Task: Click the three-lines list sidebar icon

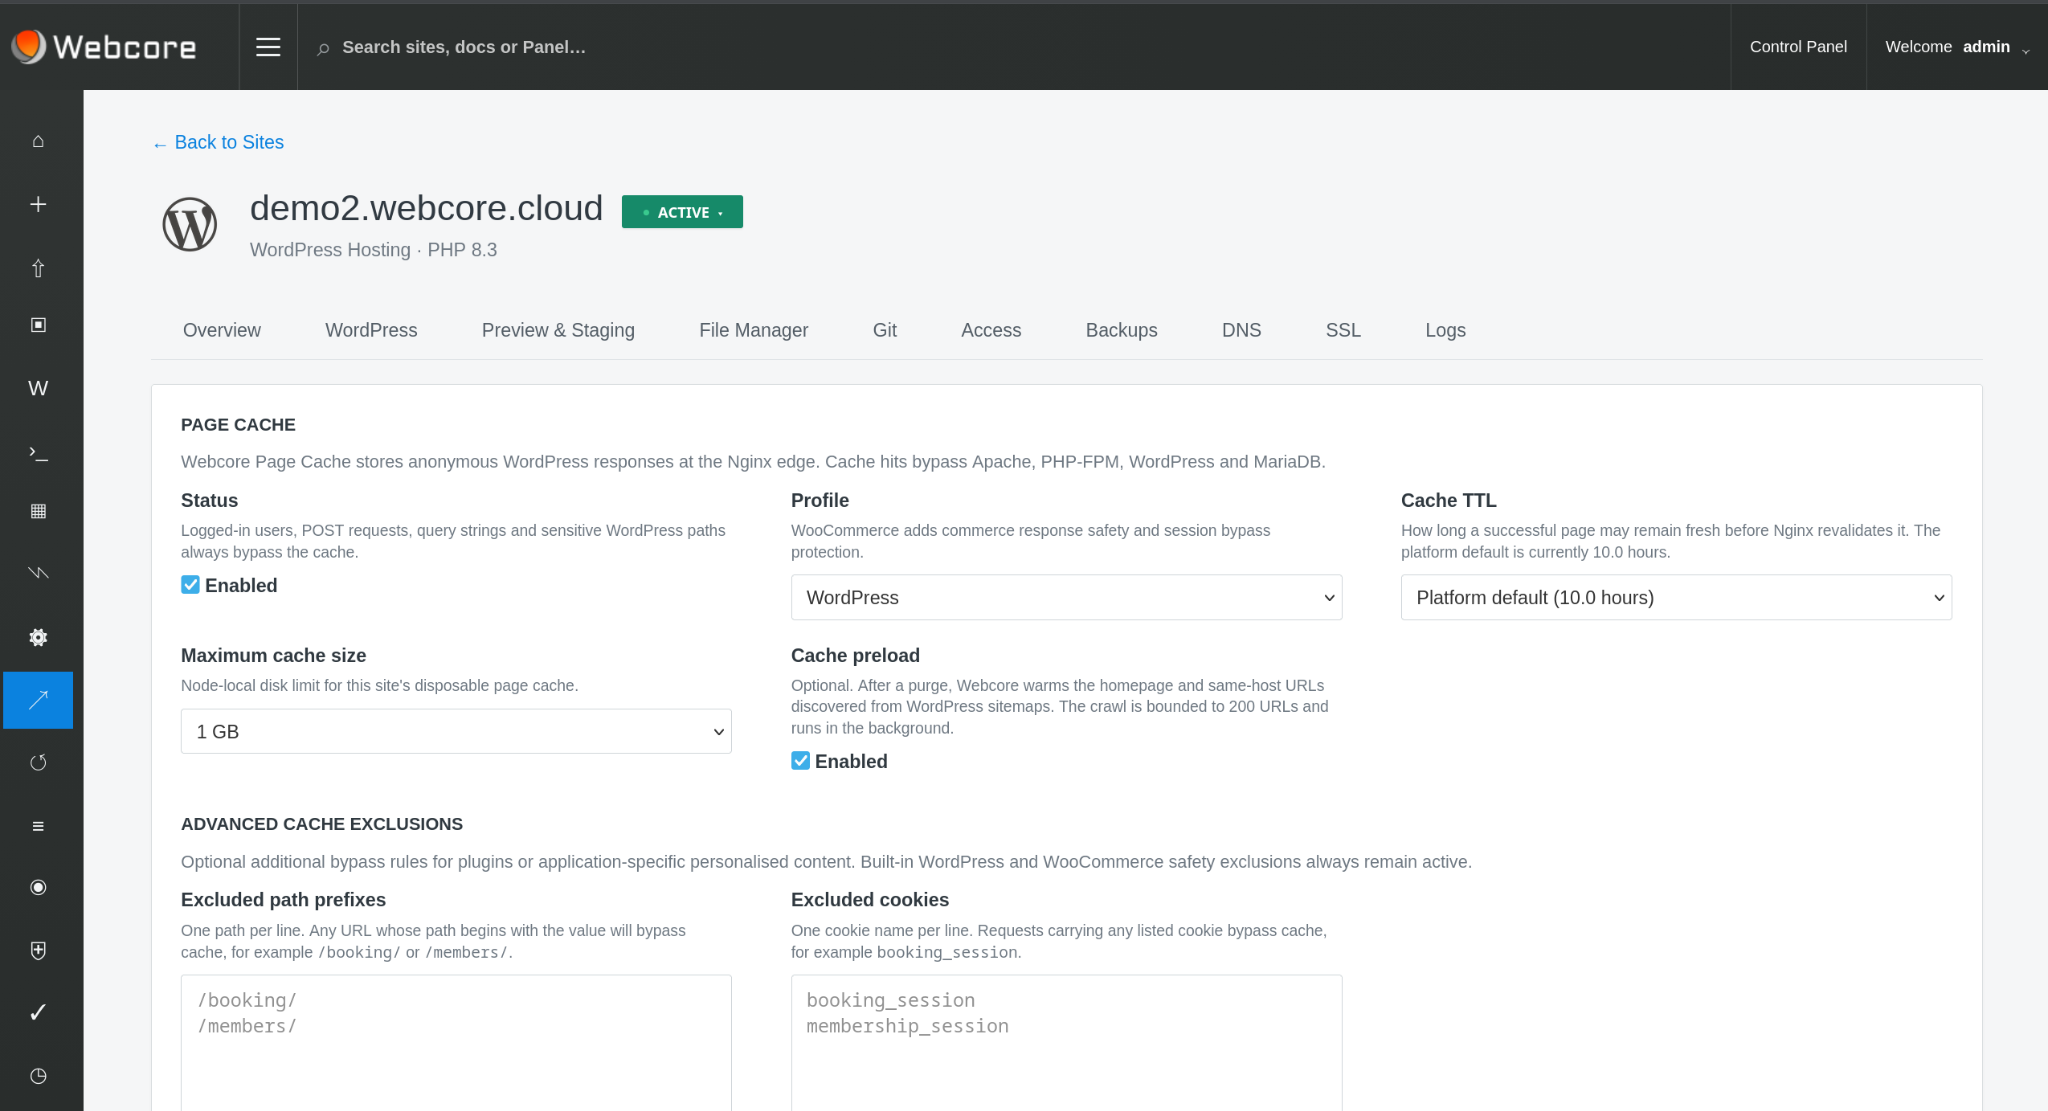Action: [38, 826]
